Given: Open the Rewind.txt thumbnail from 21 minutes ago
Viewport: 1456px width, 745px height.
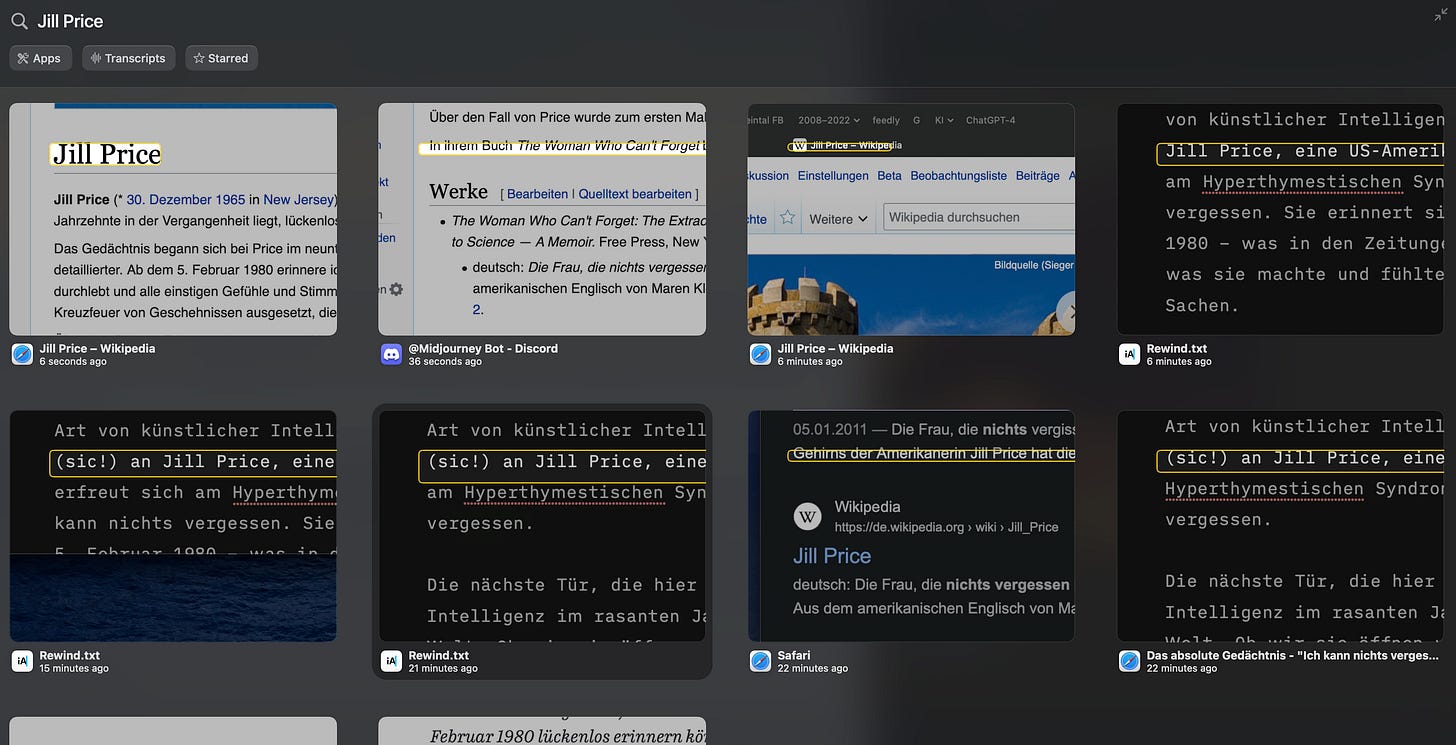Looking at the screenshot, I should (542, 526).
